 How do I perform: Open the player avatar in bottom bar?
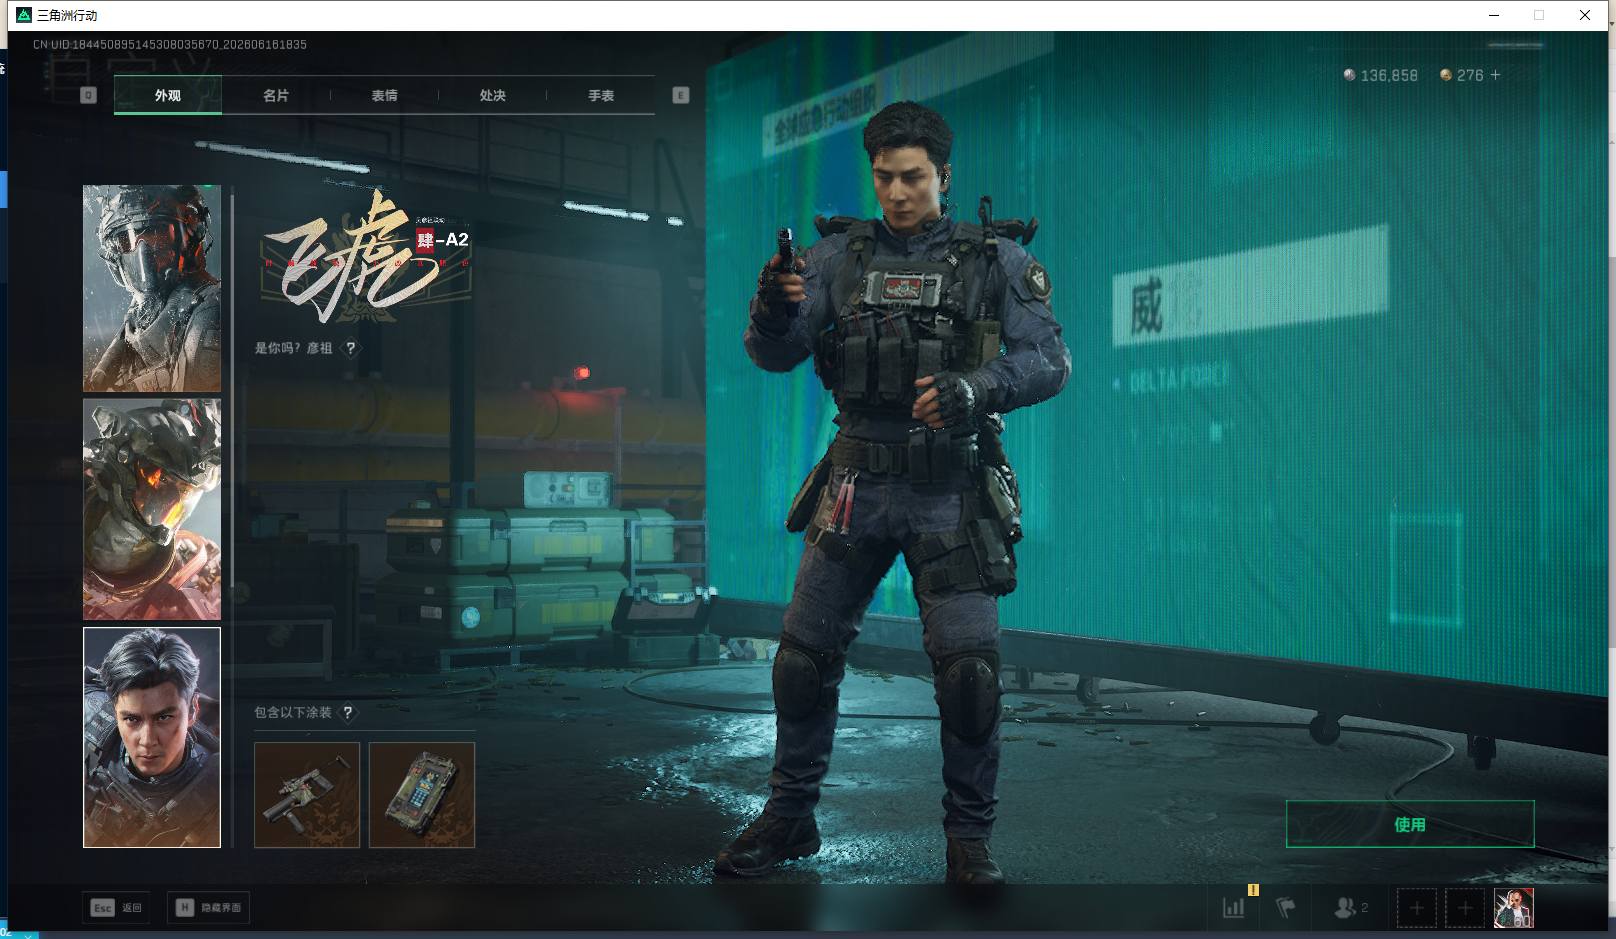point(1514,908)
